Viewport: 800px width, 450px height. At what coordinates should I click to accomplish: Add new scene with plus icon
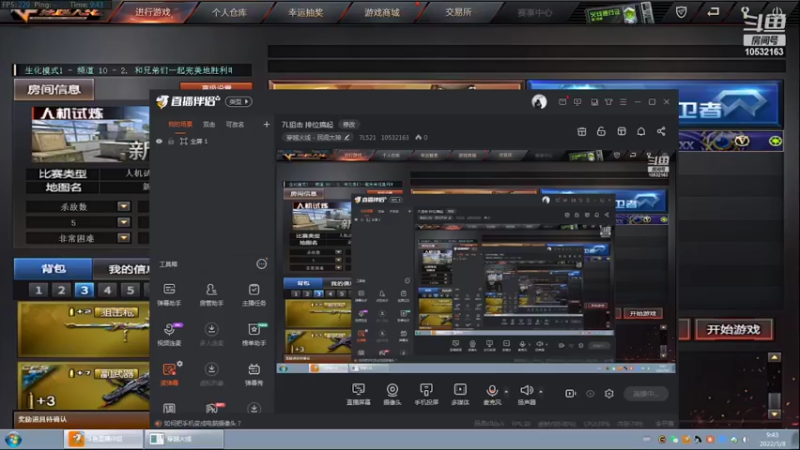tap(266, 124)
